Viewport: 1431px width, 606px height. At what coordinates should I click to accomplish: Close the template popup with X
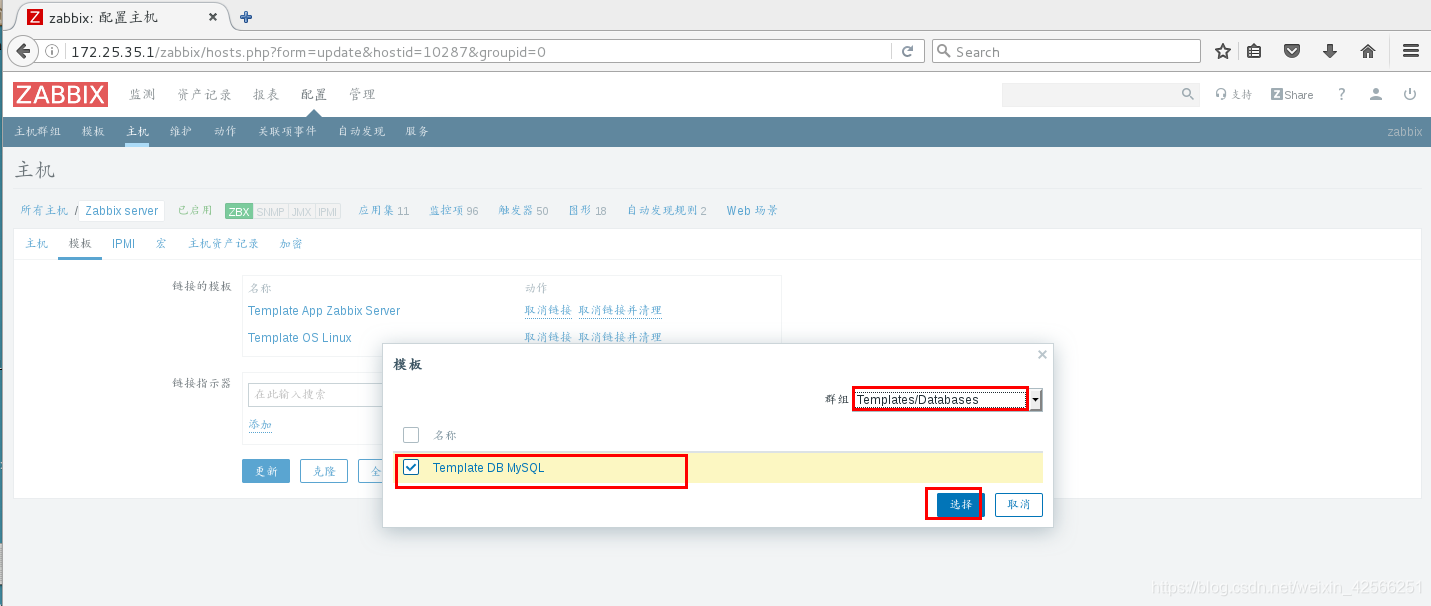[x=1042, y=354]
